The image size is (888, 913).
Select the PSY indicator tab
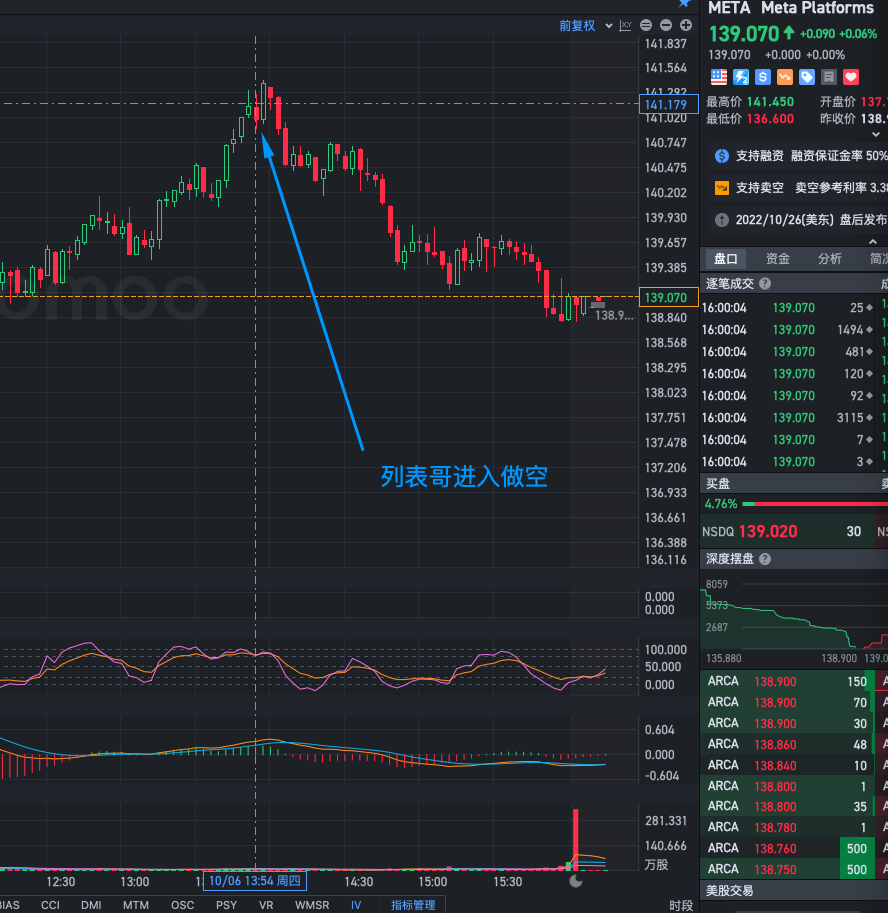click(x=226, y=905)
